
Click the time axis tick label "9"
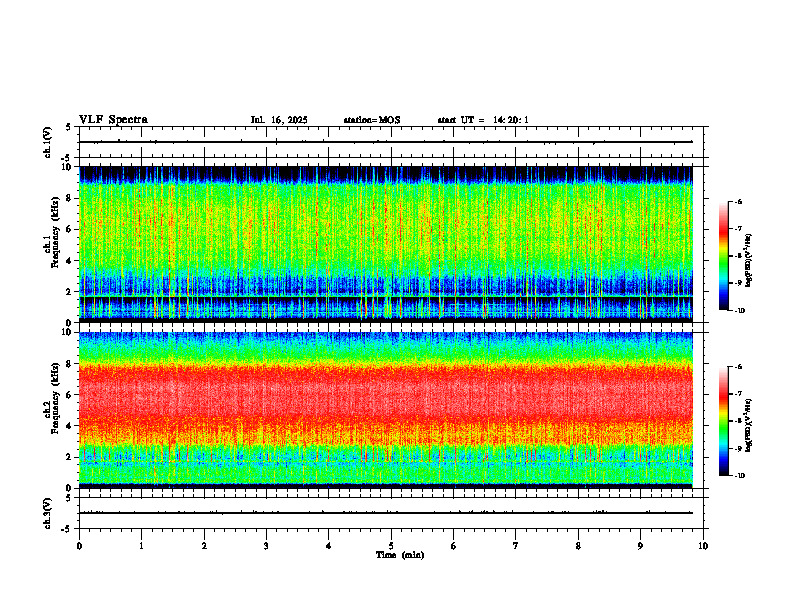pos(640,546)
